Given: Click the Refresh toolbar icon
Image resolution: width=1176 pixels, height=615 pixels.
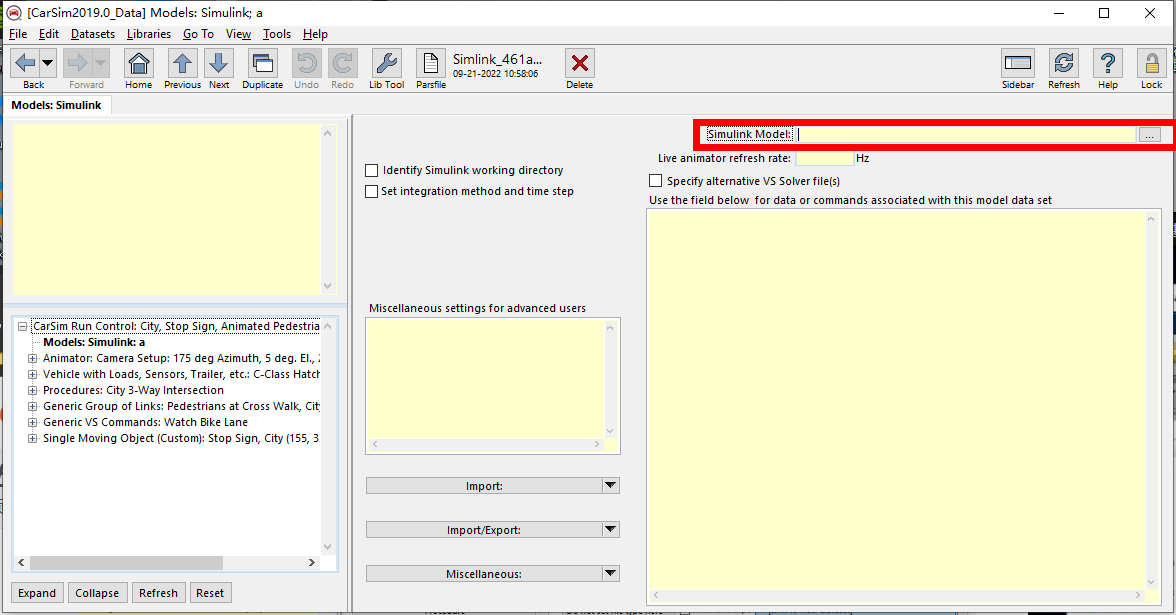Looking at the screenshot, I should [x=1064, y=63].
